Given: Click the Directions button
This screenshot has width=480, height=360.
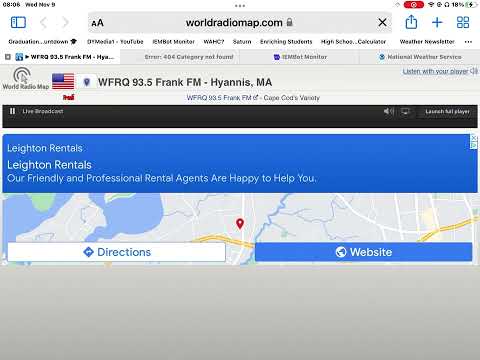Looking at the screenshot, I should point(116,252).
